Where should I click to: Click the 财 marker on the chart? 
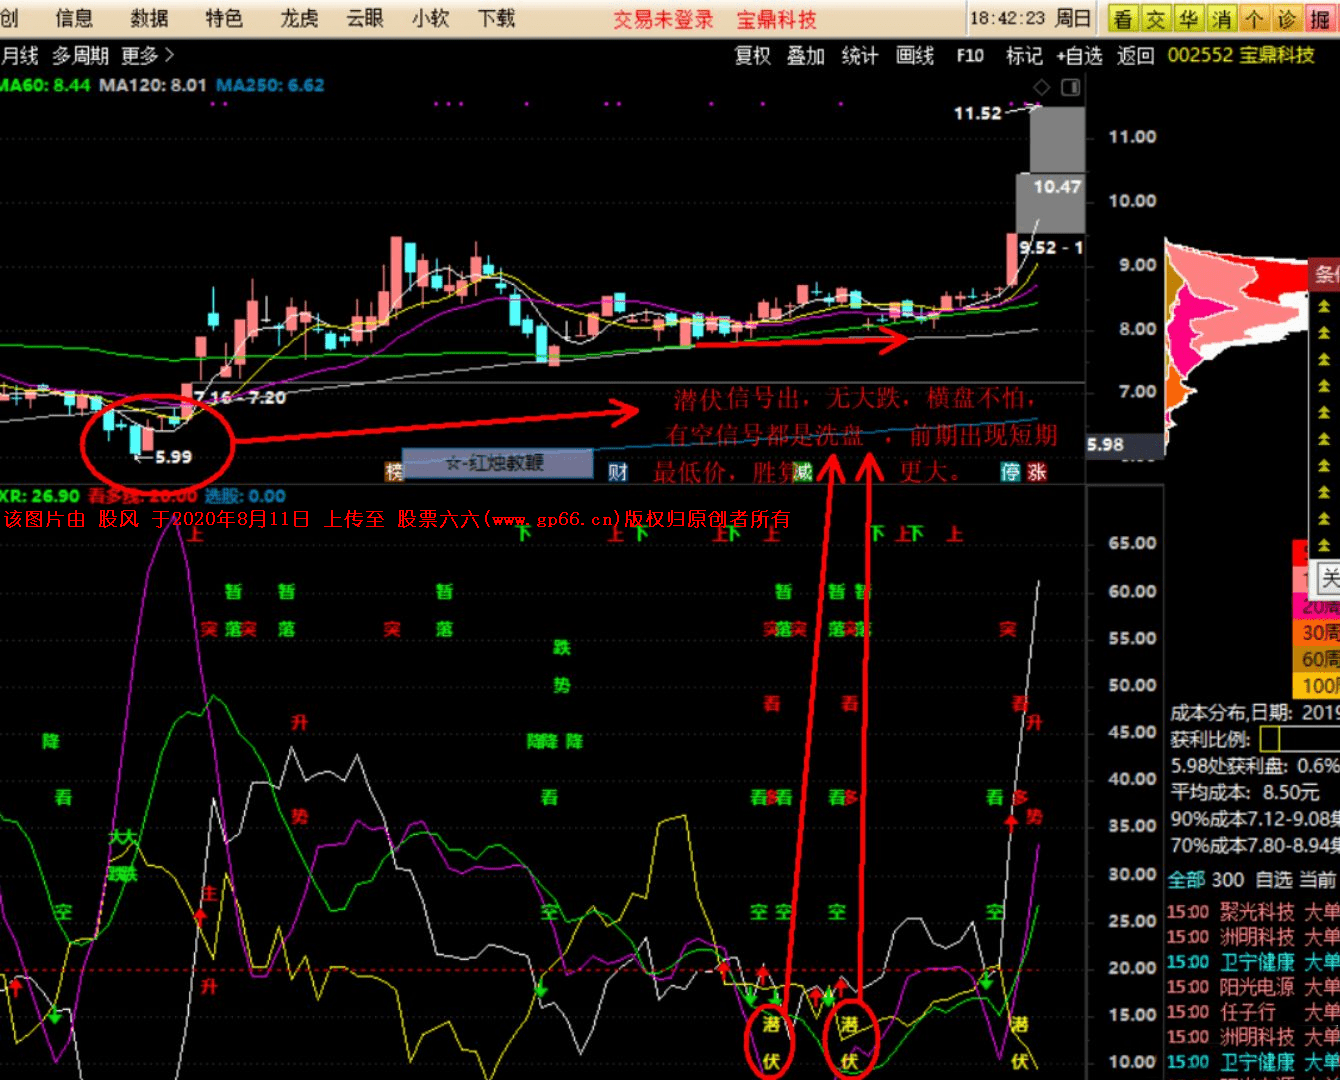(x=618, y=471)
